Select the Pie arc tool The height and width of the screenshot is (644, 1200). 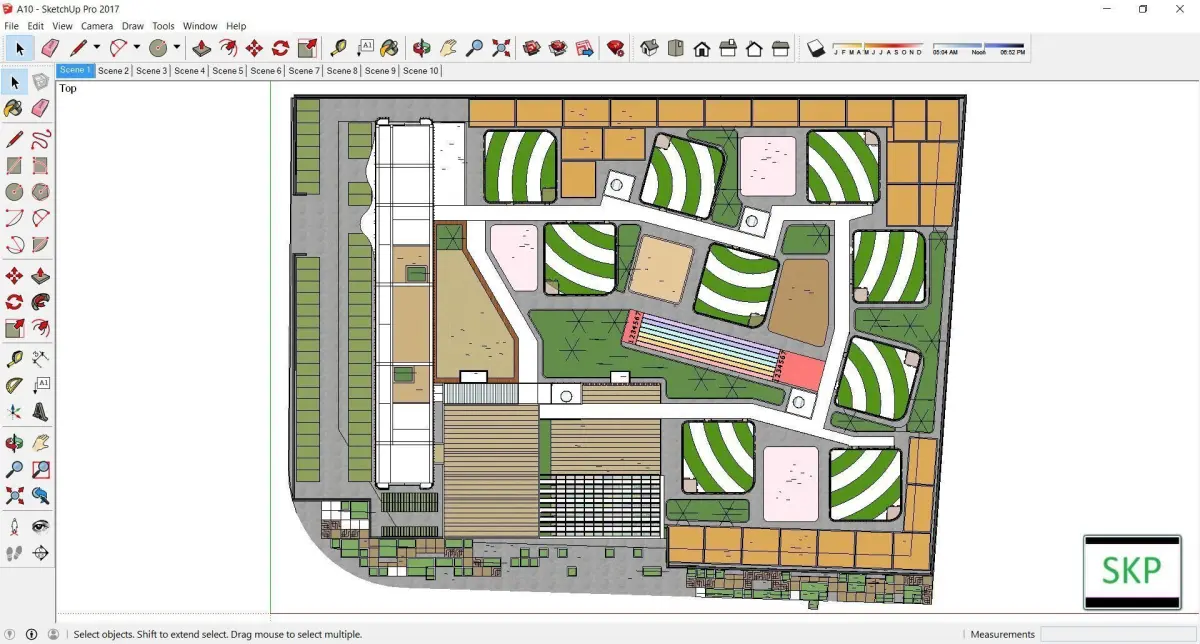point(40,246)
